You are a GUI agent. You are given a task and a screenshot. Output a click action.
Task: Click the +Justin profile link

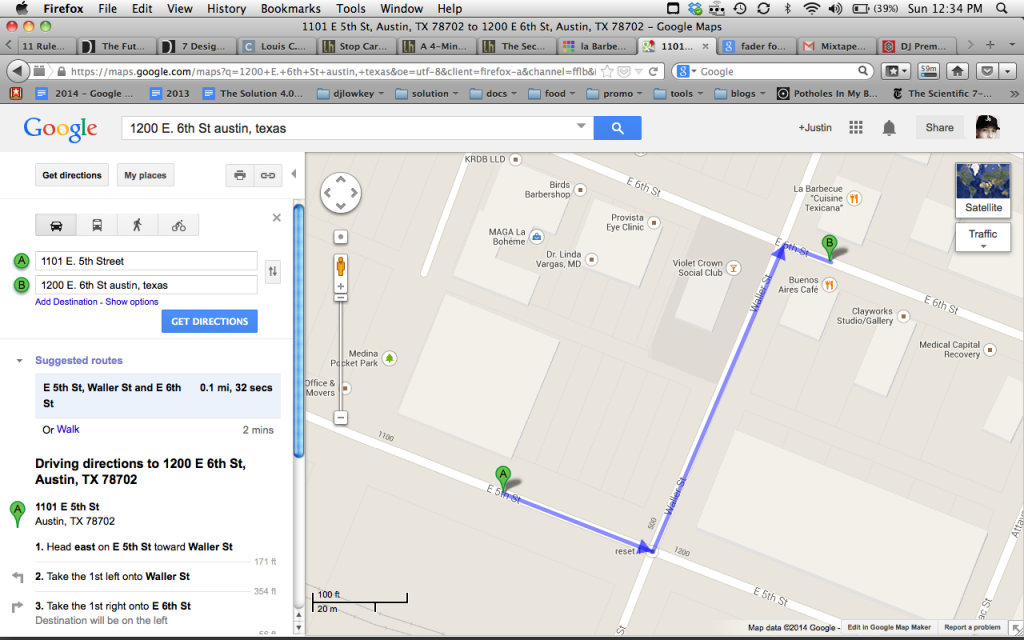click(814, 127)
